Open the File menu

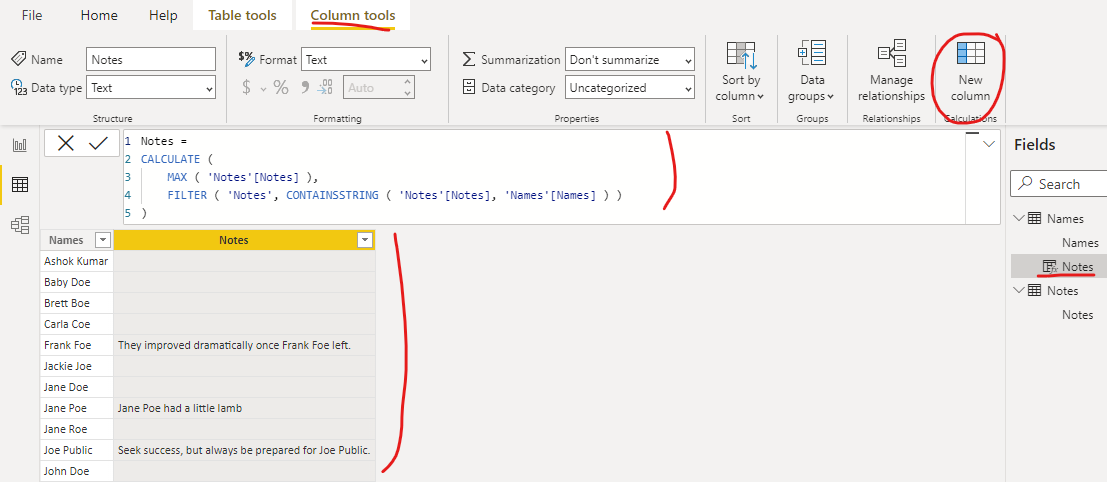[x=32, y=15]
